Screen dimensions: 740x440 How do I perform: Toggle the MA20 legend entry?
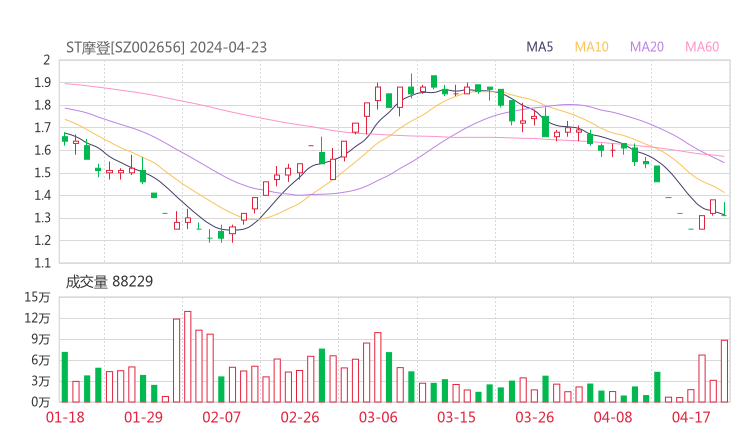point(647,47)
